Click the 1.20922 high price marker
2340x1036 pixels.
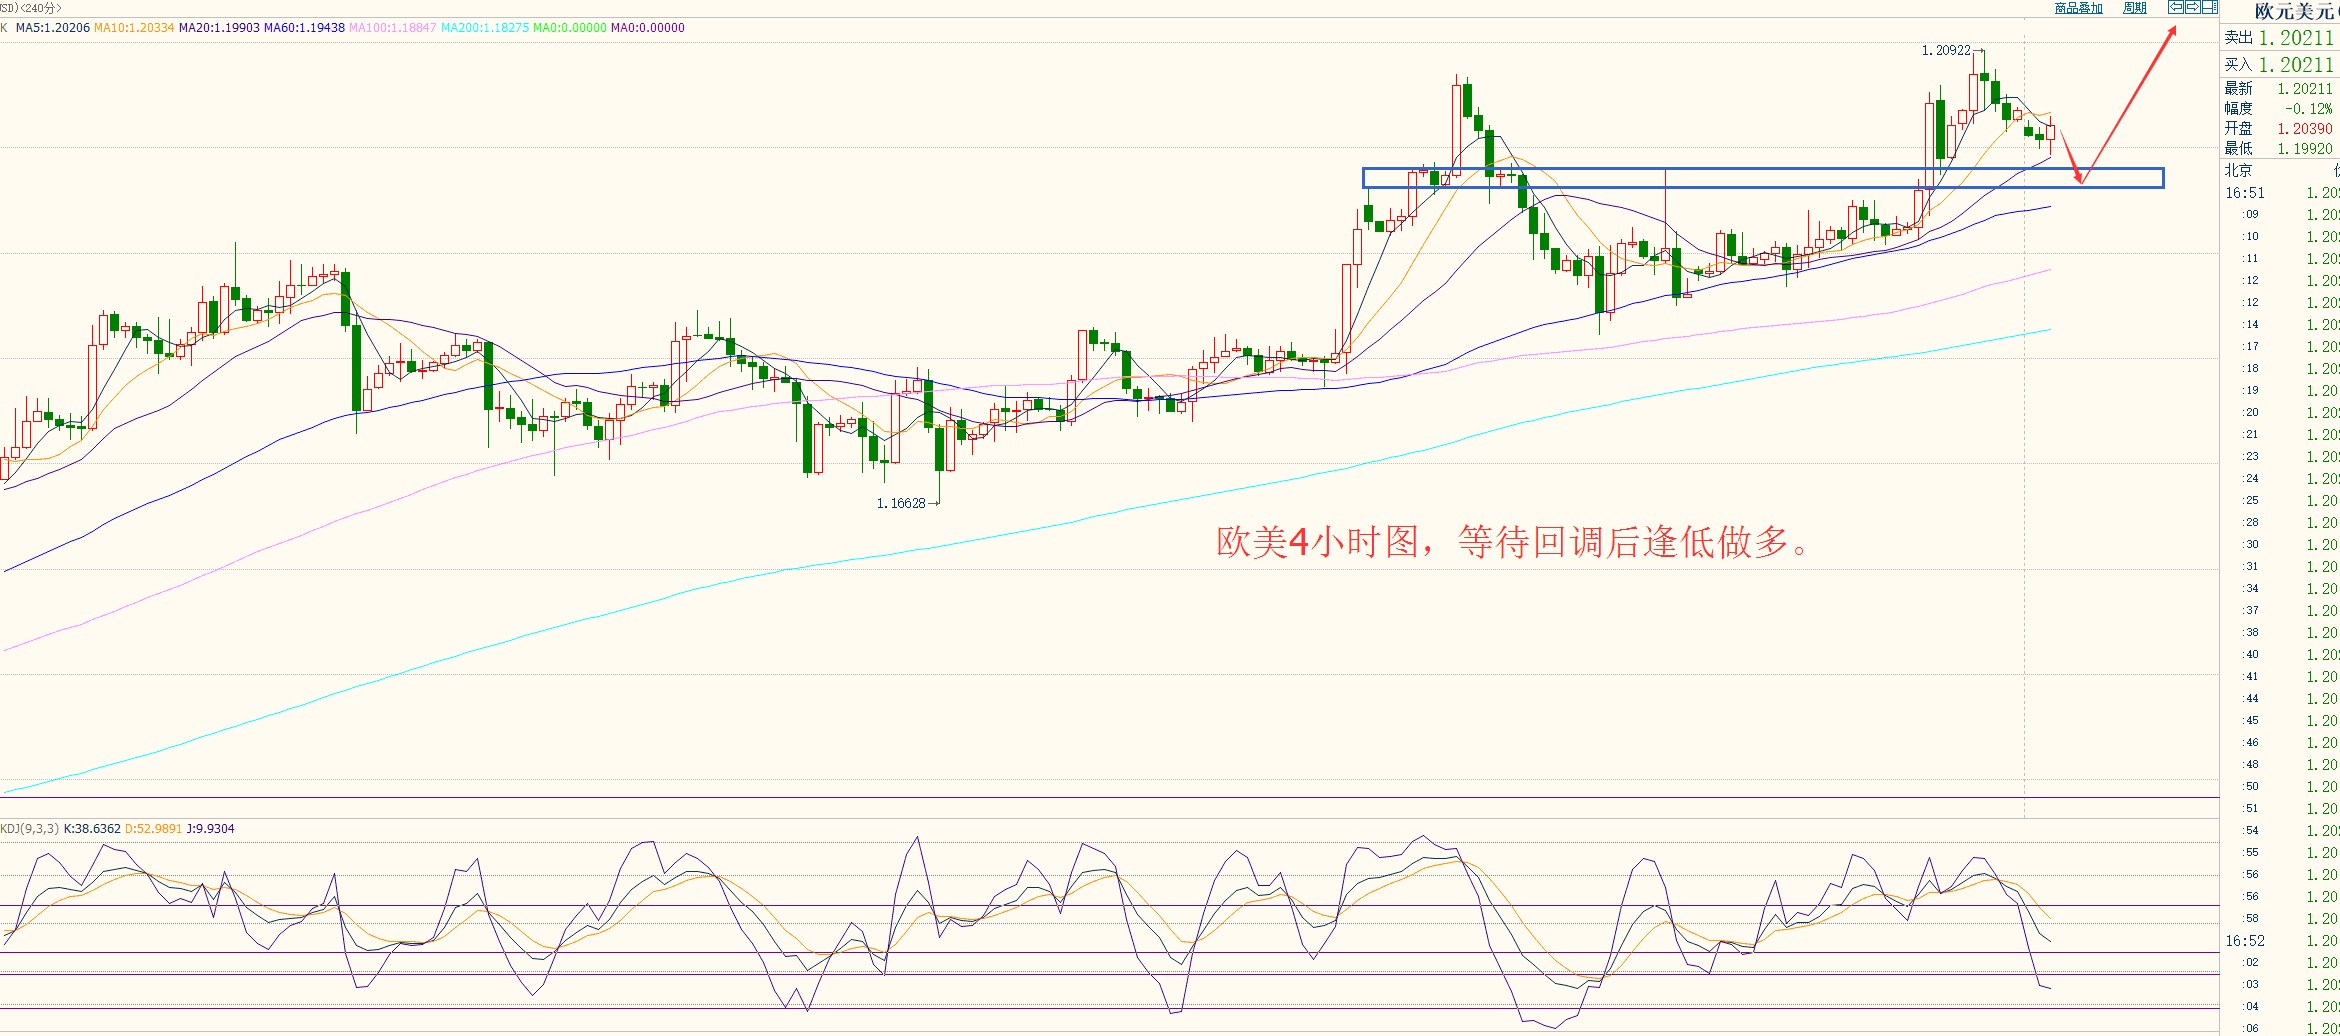(1945, 50)
